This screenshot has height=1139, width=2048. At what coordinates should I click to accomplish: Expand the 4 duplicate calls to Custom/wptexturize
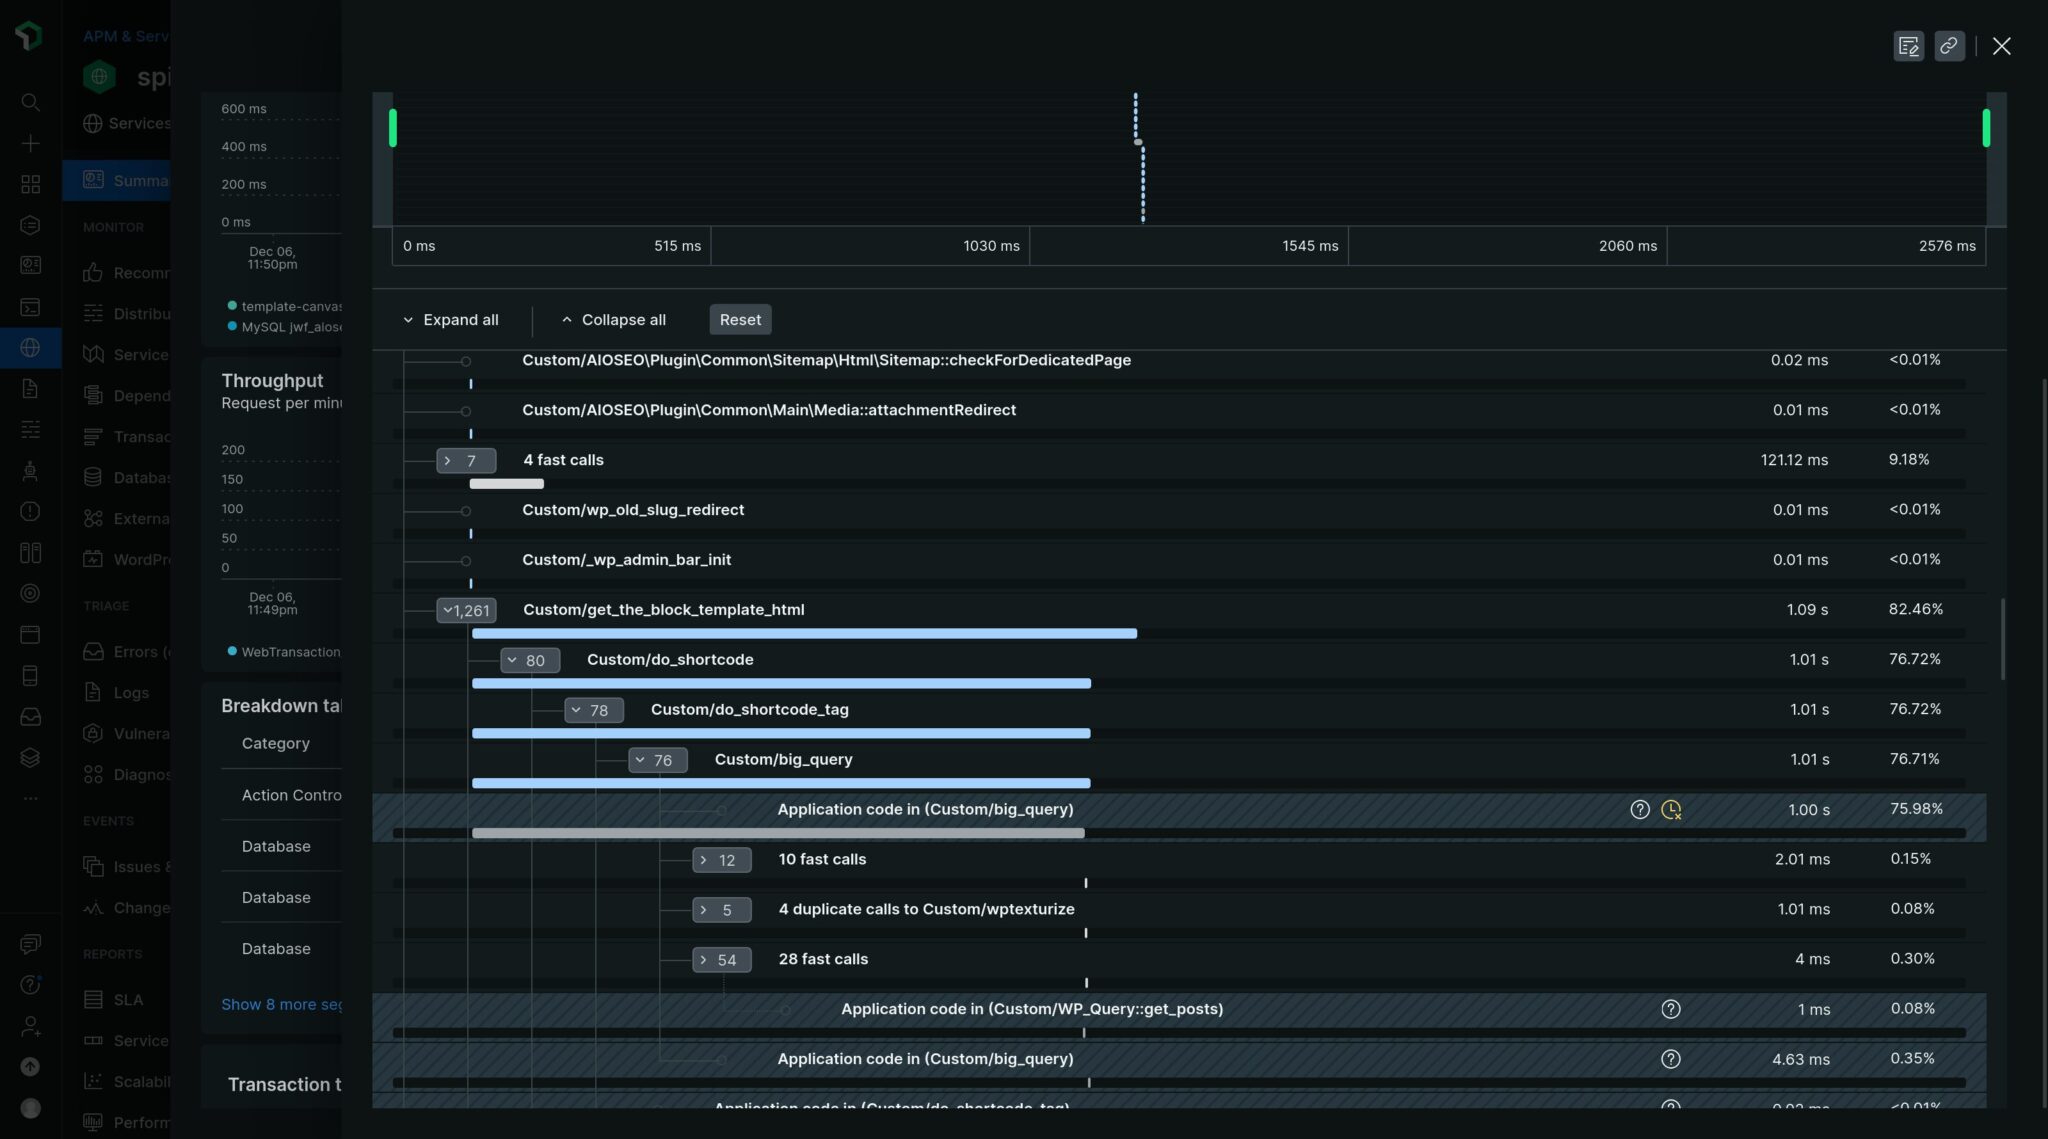pyautogui.click(x=722, y=909)
